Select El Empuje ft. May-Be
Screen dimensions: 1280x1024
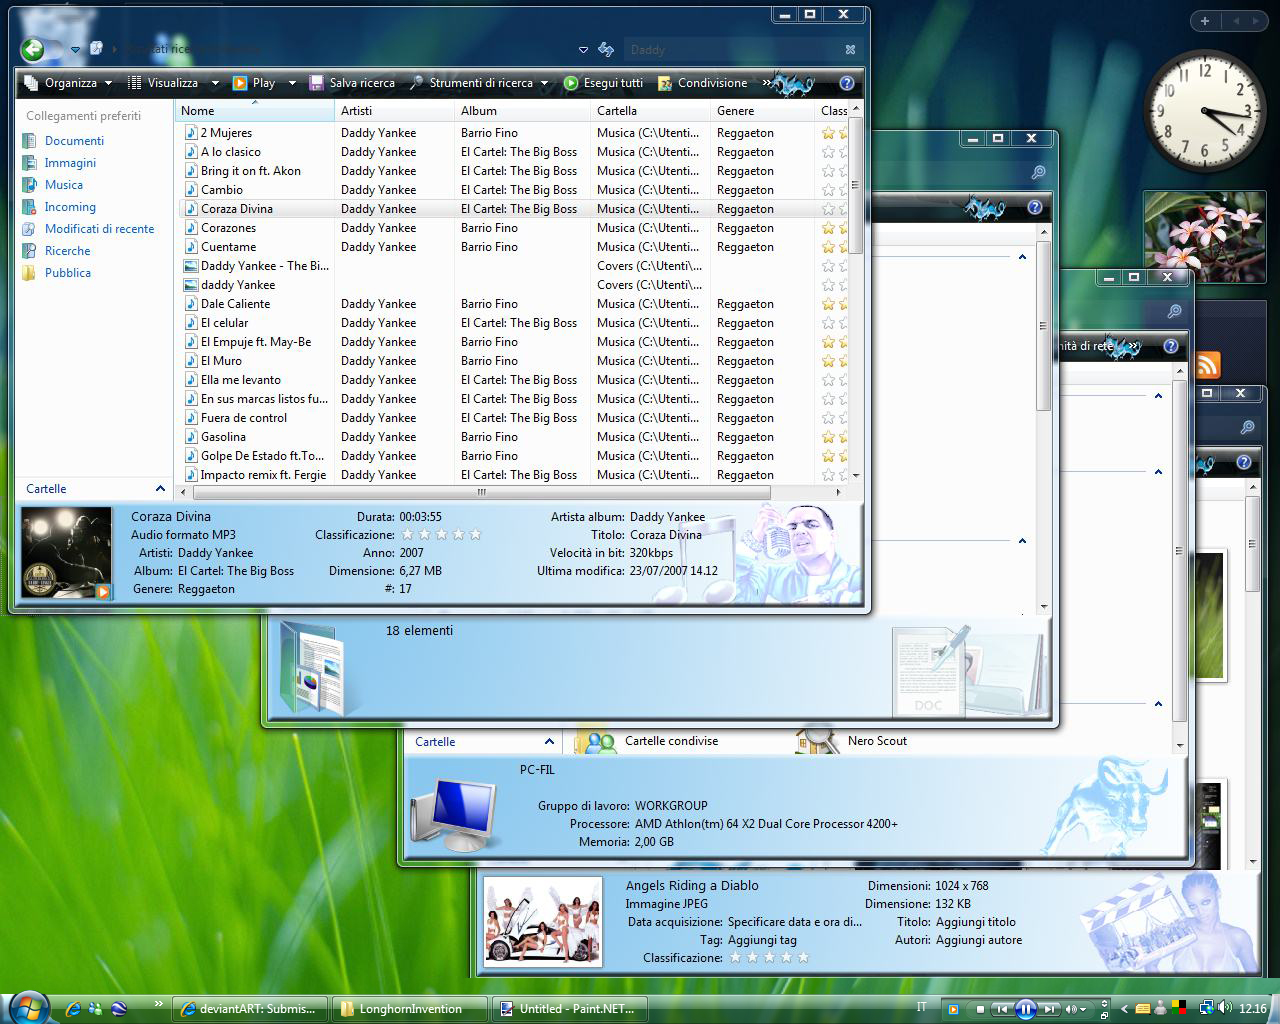tap(256, 342)
